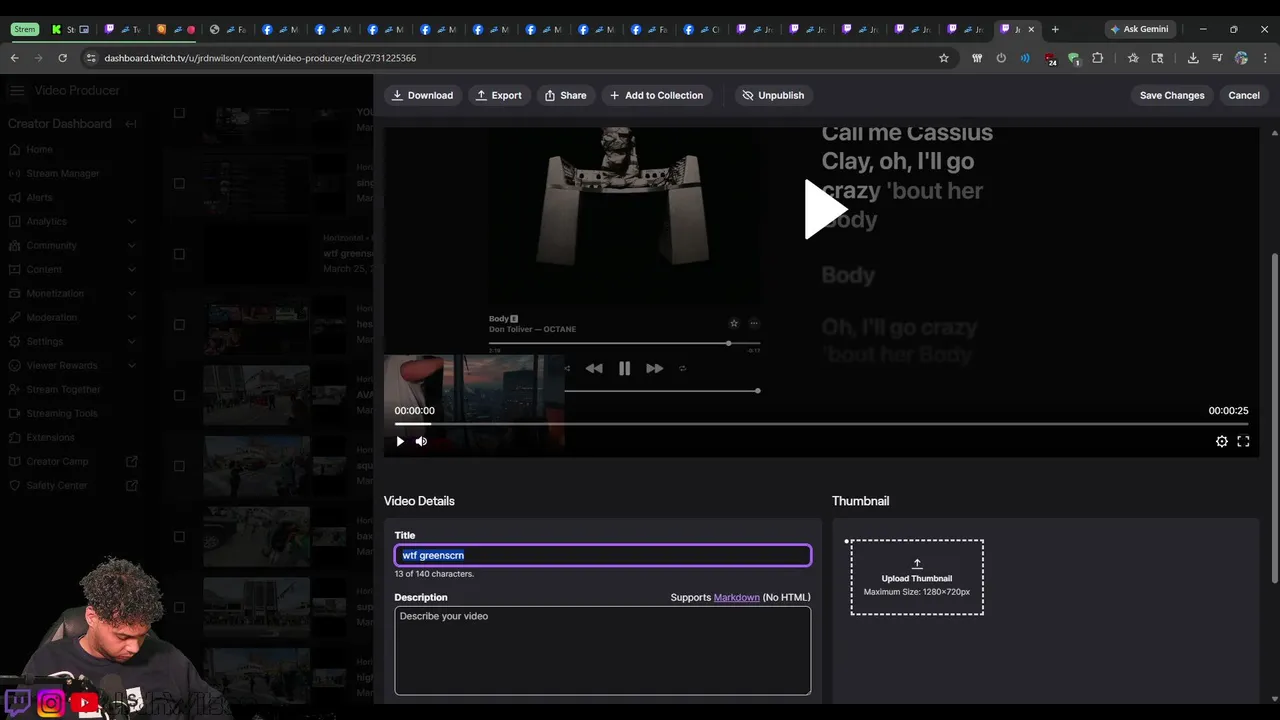Click the video seek bar timeline
This screenshot has height=720, width=1280.
click(821, 424)
